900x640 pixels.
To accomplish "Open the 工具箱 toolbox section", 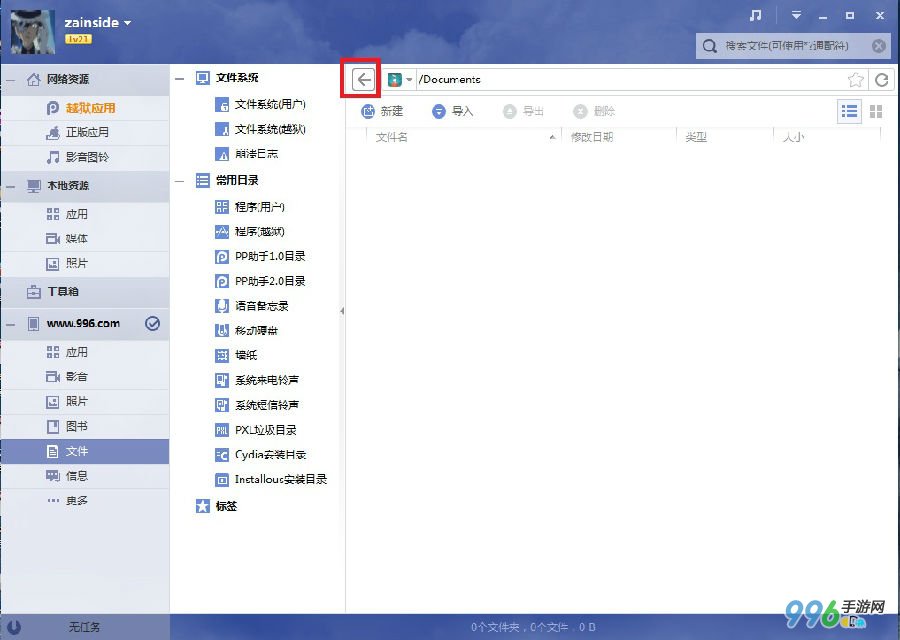I will [85, 292].
